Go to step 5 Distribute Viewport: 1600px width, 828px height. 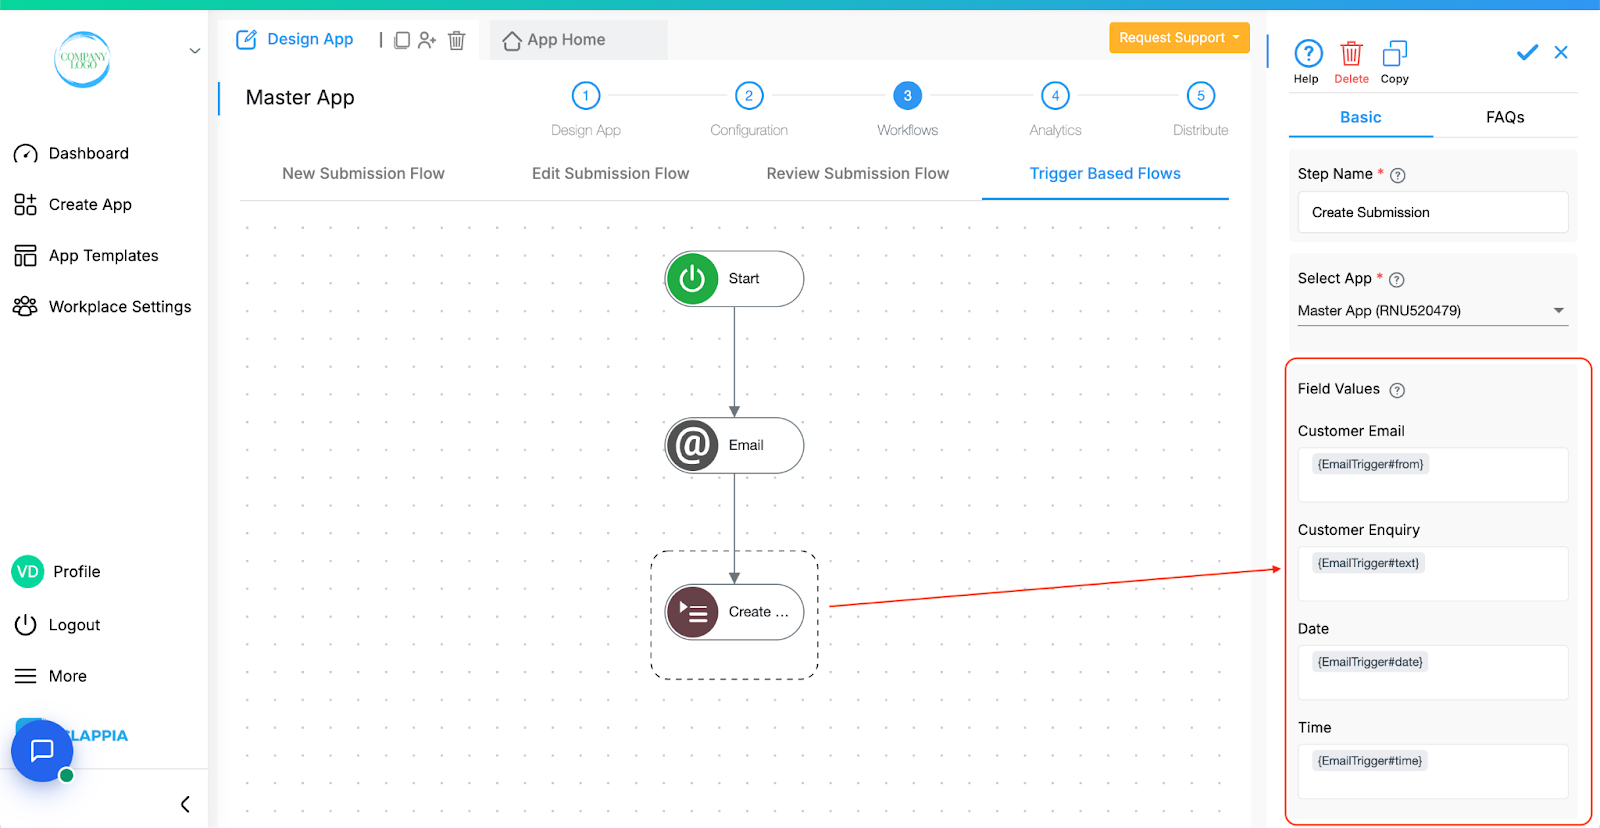[x=1201, y=96]
